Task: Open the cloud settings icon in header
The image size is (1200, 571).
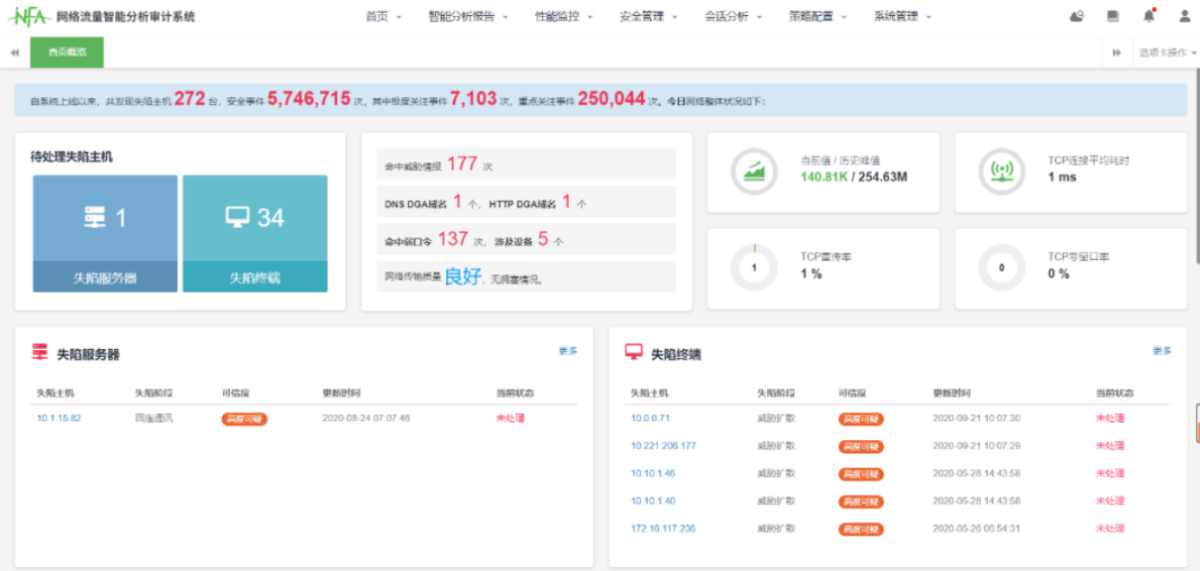Action: [x=1076, y=16]
